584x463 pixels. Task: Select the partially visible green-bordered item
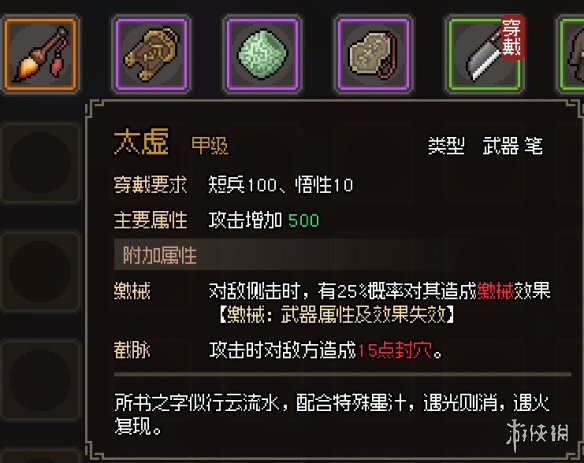pyautogui.click(x=571, y=54)
